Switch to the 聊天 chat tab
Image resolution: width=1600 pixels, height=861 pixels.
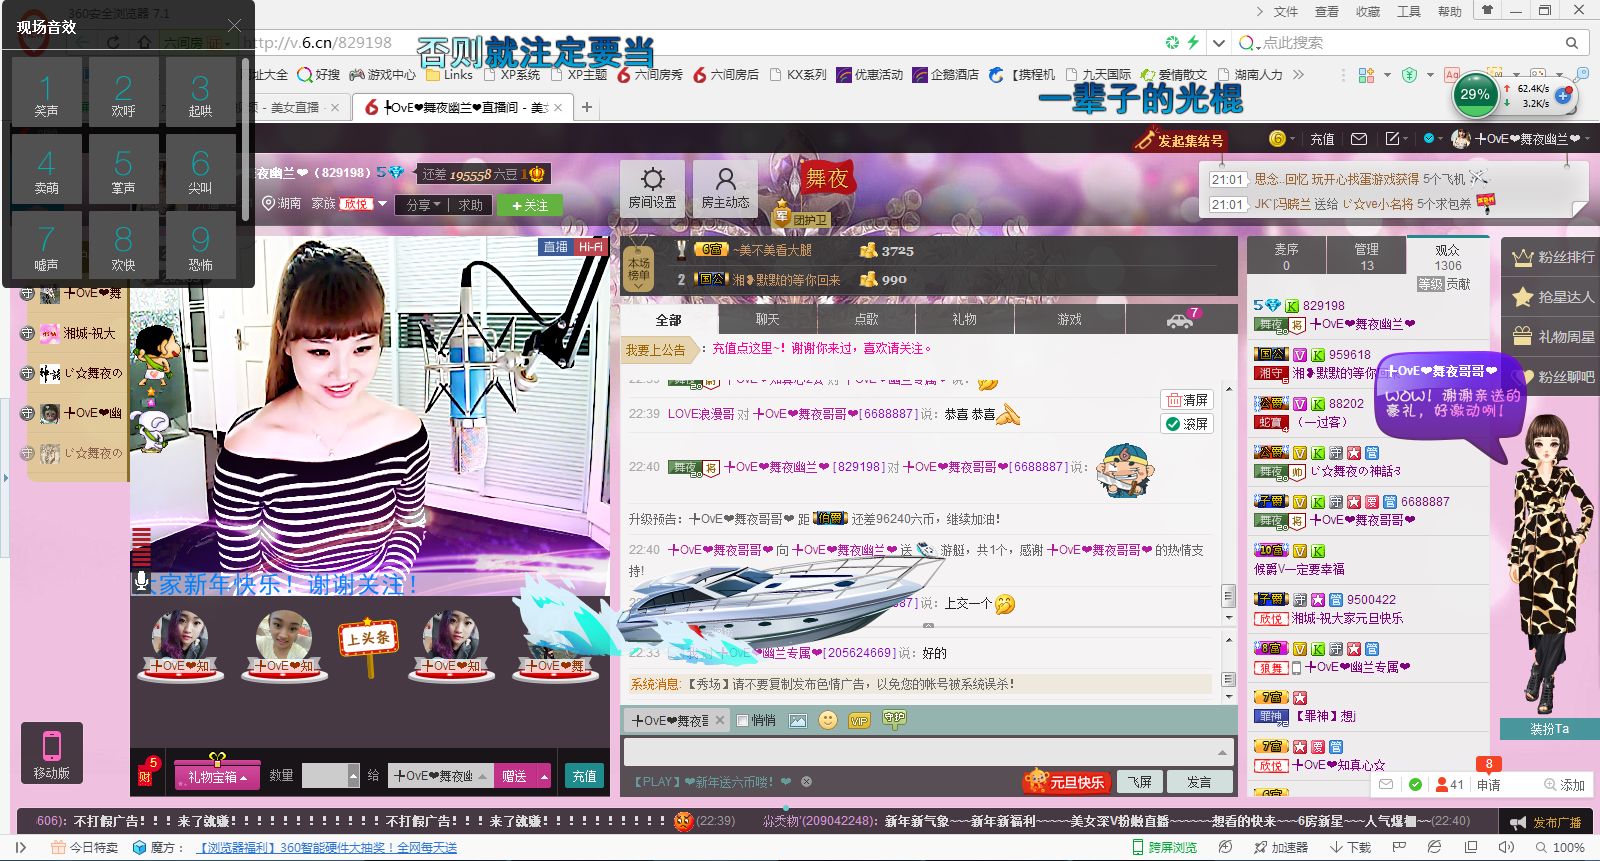pyautogui.click(x=767, y=320)
